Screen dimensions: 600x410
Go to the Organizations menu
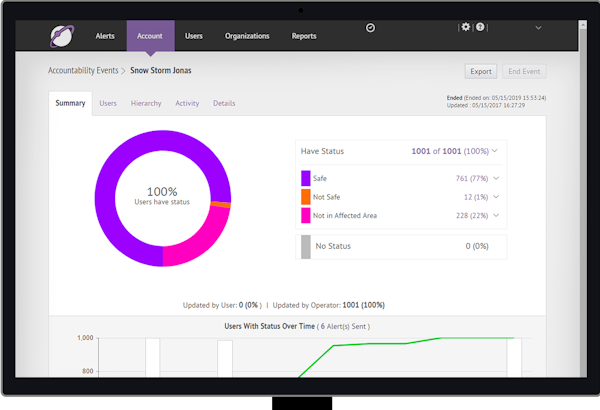coord(247,36)
